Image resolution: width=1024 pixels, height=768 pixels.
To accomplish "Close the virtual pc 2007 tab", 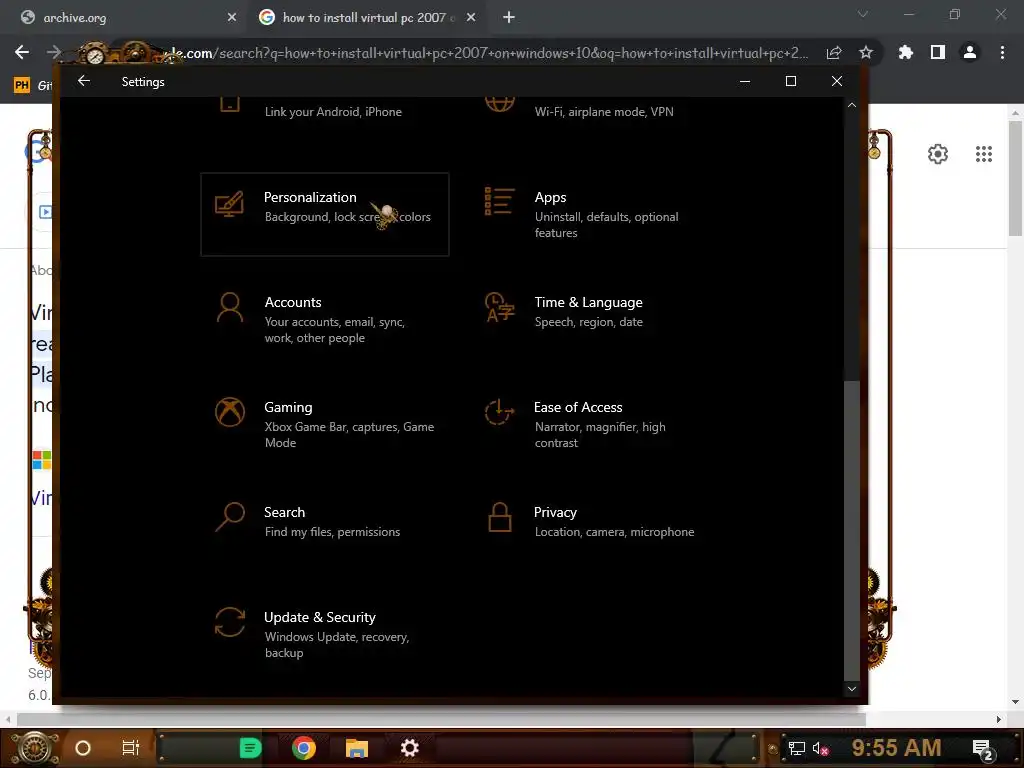I will click(471, 18).
